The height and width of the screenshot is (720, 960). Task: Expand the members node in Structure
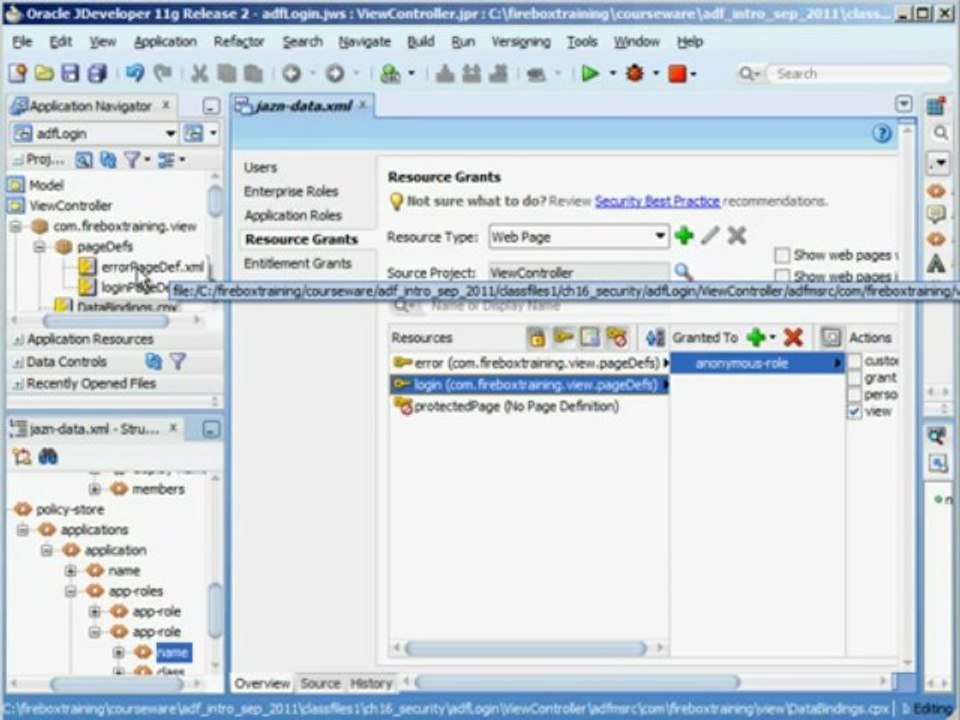coord(94,489)
